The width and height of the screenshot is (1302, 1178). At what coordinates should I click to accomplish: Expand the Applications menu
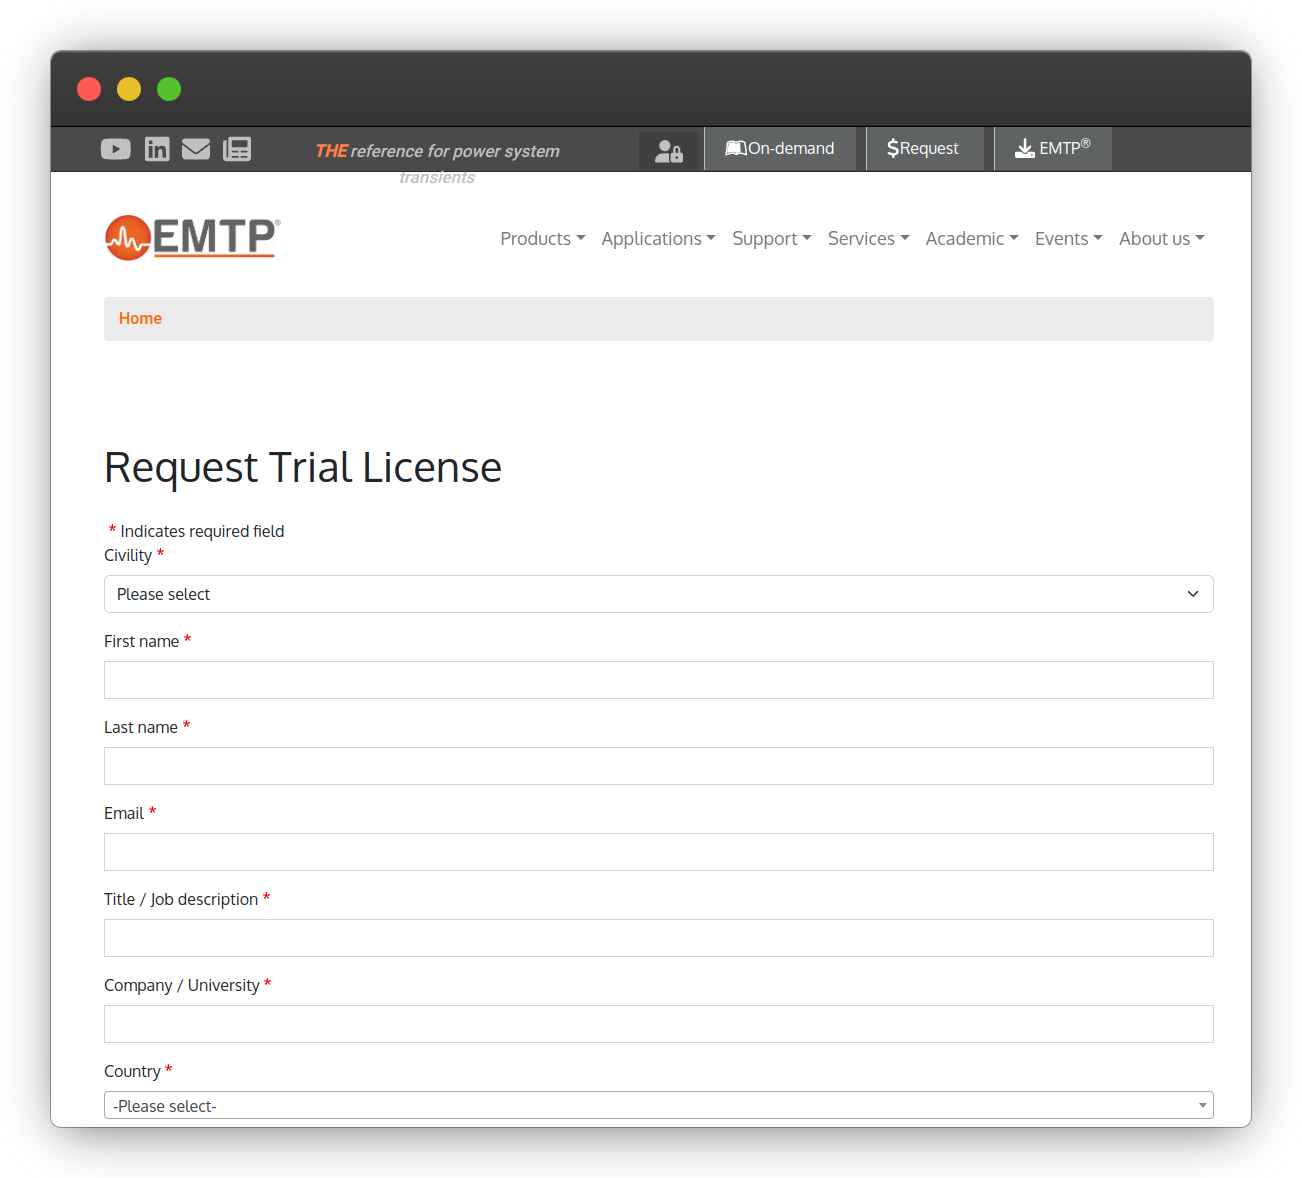pos(658,238)
